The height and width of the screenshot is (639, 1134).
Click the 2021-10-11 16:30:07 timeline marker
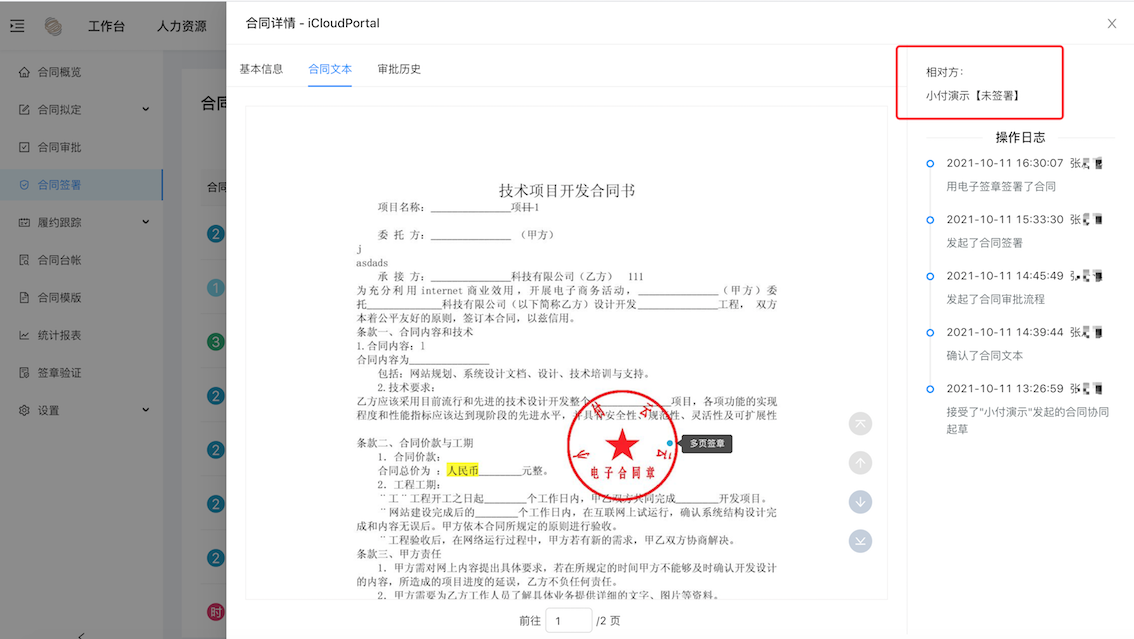pos(930,163)
